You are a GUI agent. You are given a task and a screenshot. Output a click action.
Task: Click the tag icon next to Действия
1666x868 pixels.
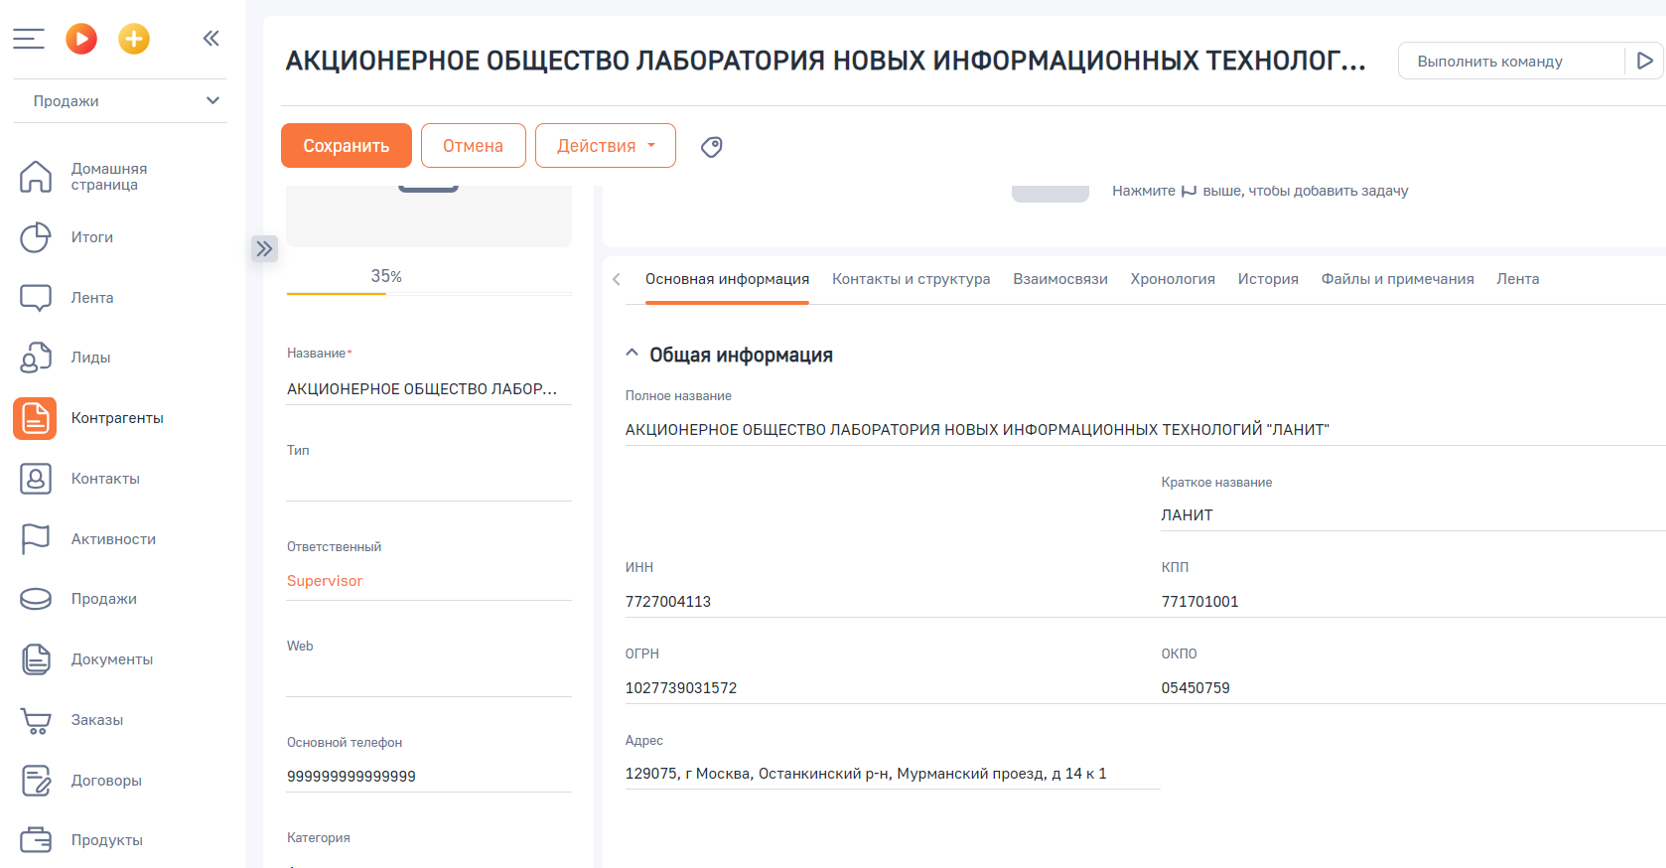point(712,147)
